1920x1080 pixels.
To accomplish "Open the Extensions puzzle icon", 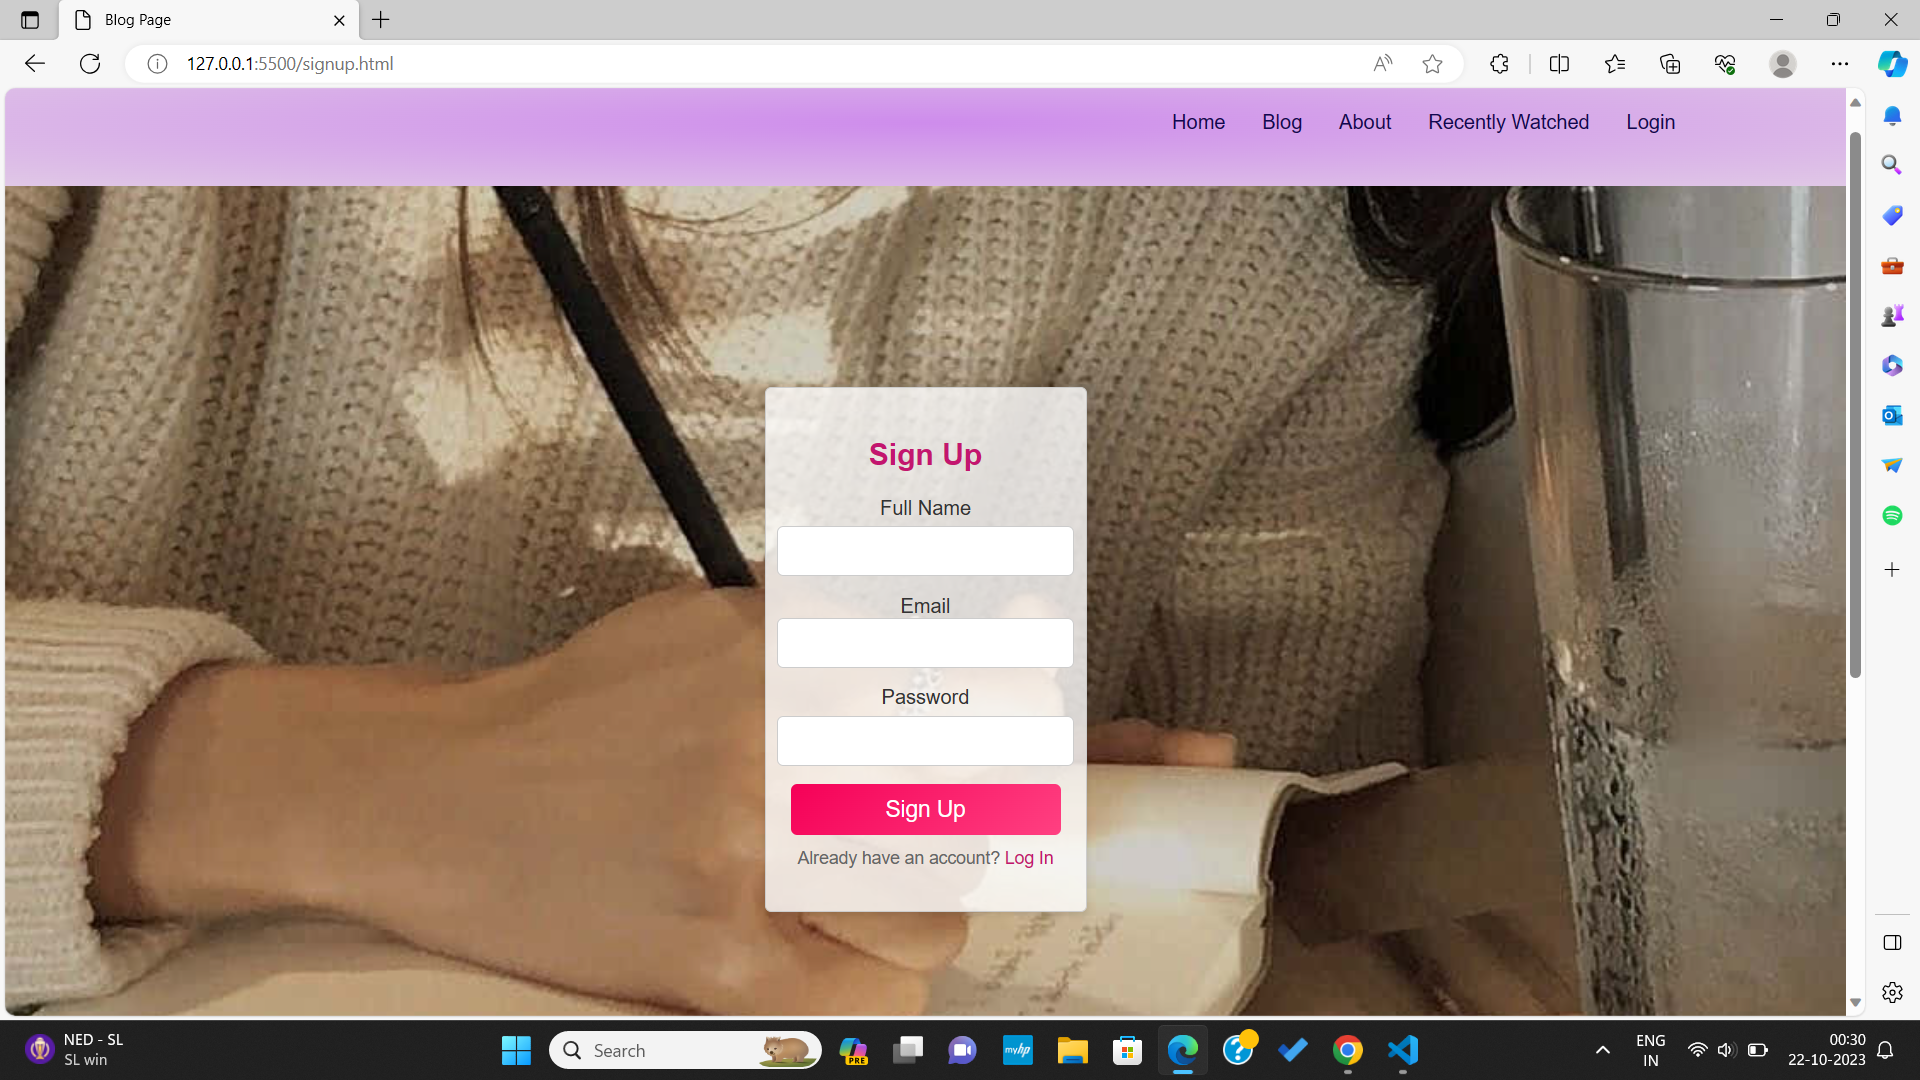I will click(x=1499, y=64).
